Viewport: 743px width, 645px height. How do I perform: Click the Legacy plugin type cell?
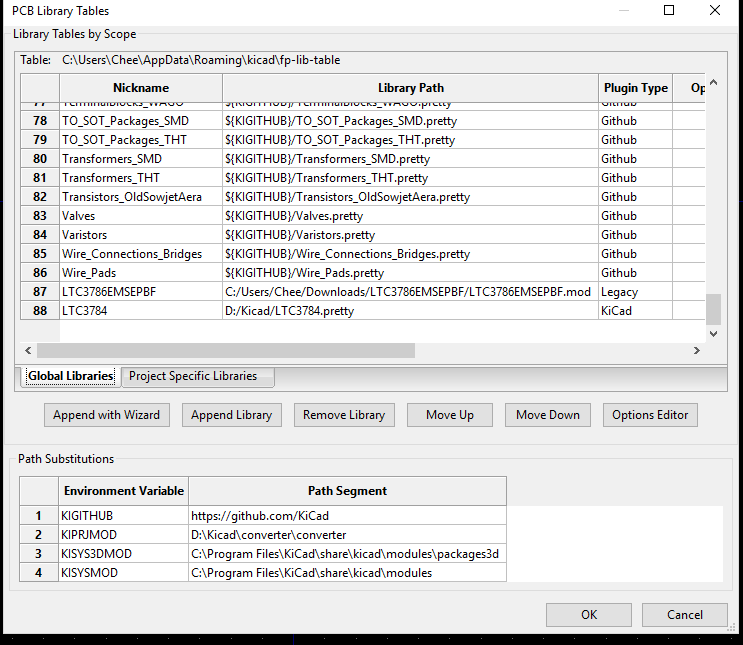pos(635,291)
